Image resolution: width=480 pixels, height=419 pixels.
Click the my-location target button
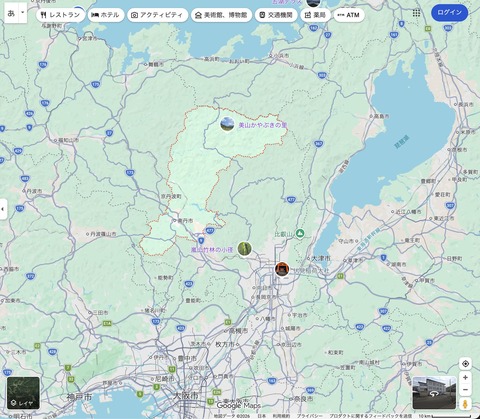[x=465, y=364]
